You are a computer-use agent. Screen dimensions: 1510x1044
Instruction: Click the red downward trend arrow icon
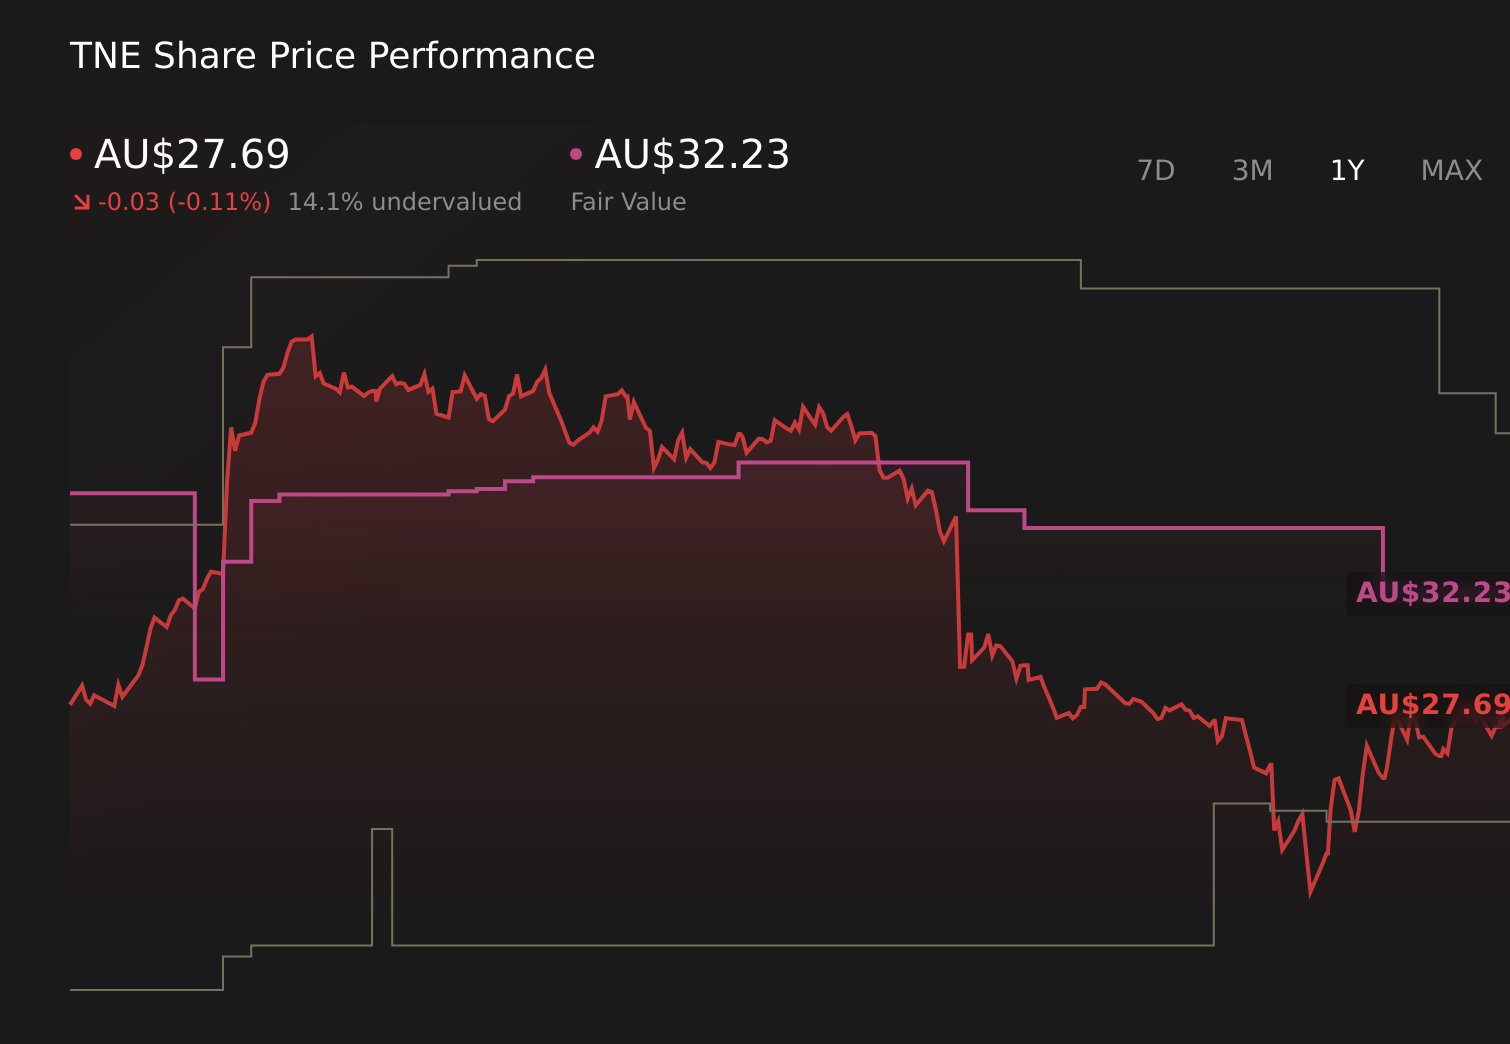point(82,201)
